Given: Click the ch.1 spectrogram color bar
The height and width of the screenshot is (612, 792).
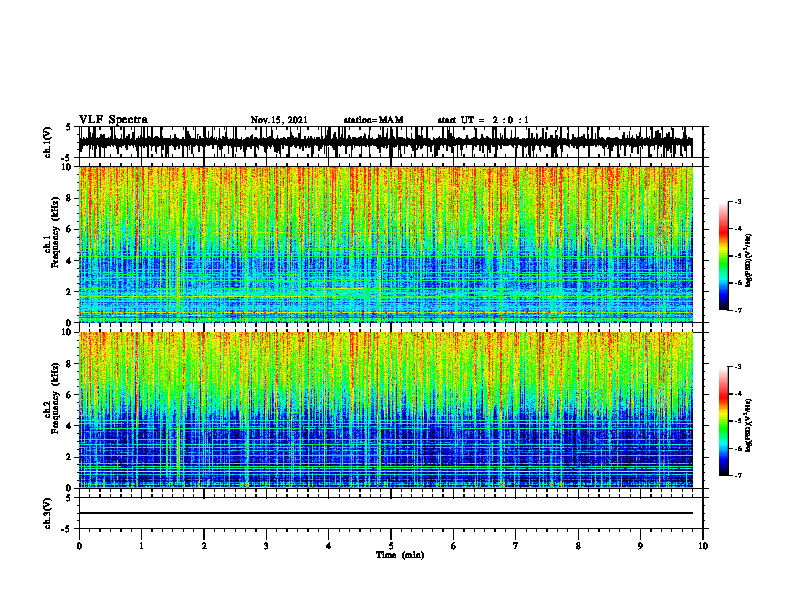Looking at the screenshot, I should (x=724, y=256).
